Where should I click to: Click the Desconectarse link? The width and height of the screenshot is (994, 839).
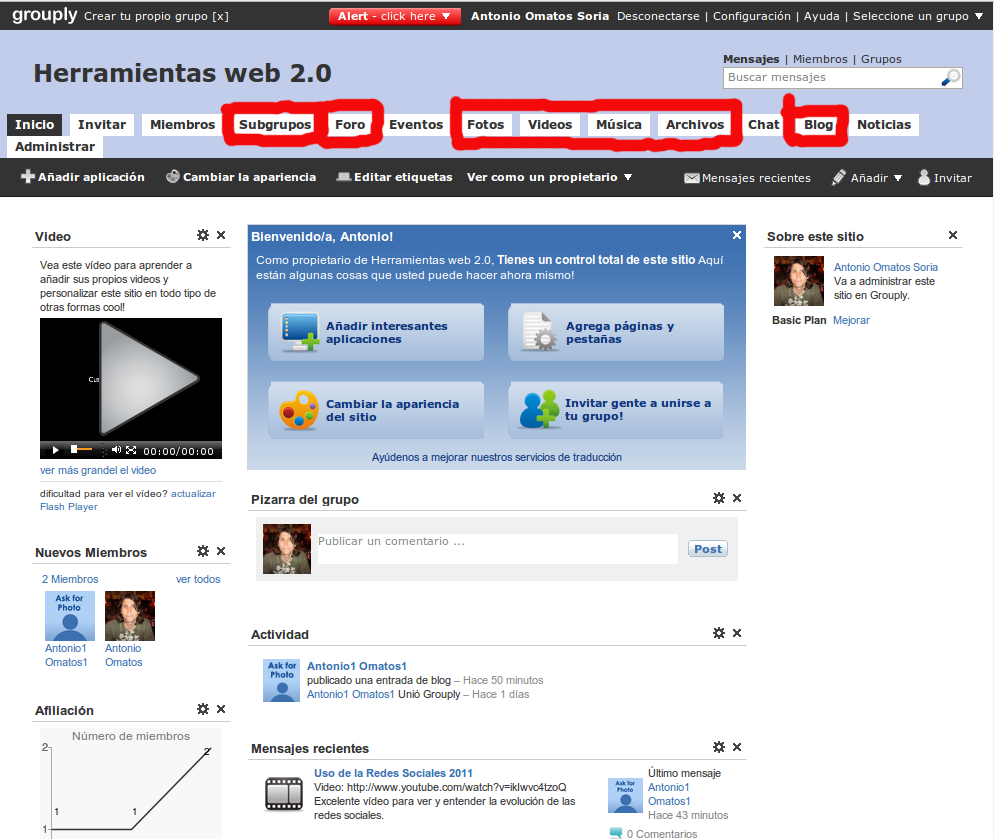click(658, 16)
